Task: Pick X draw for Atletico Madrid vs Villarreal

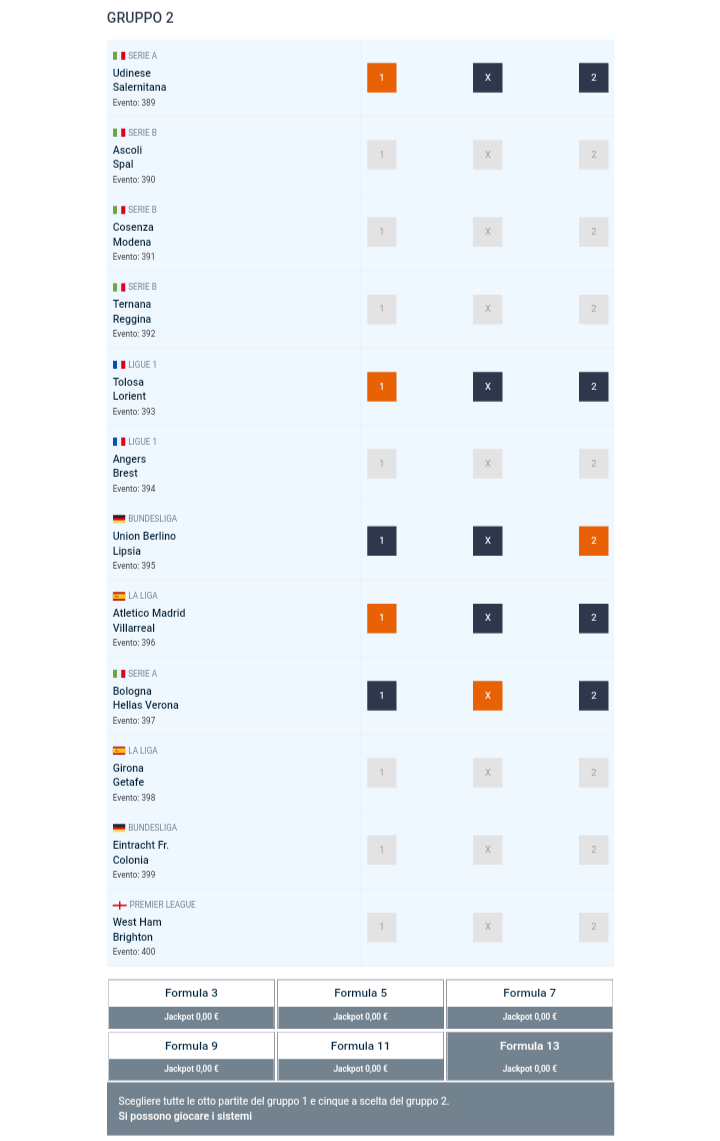Action: 488,618
